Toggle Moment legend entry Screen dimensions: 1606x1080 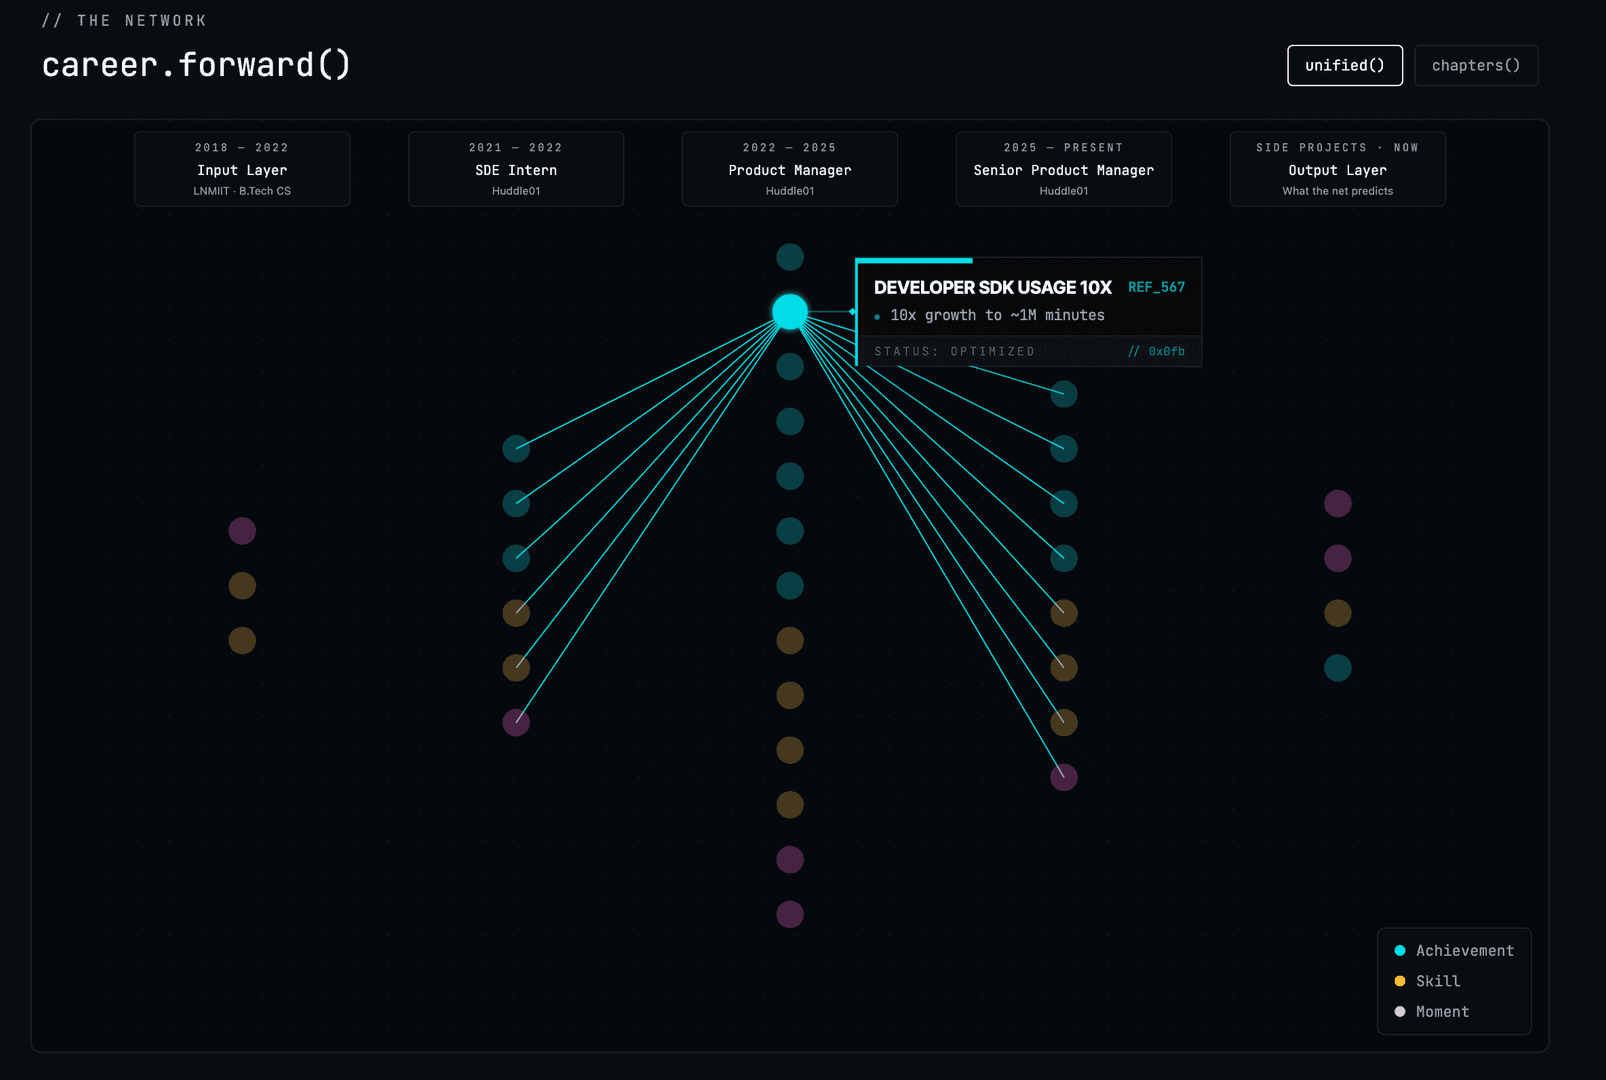click(x=1432, y=1012)
